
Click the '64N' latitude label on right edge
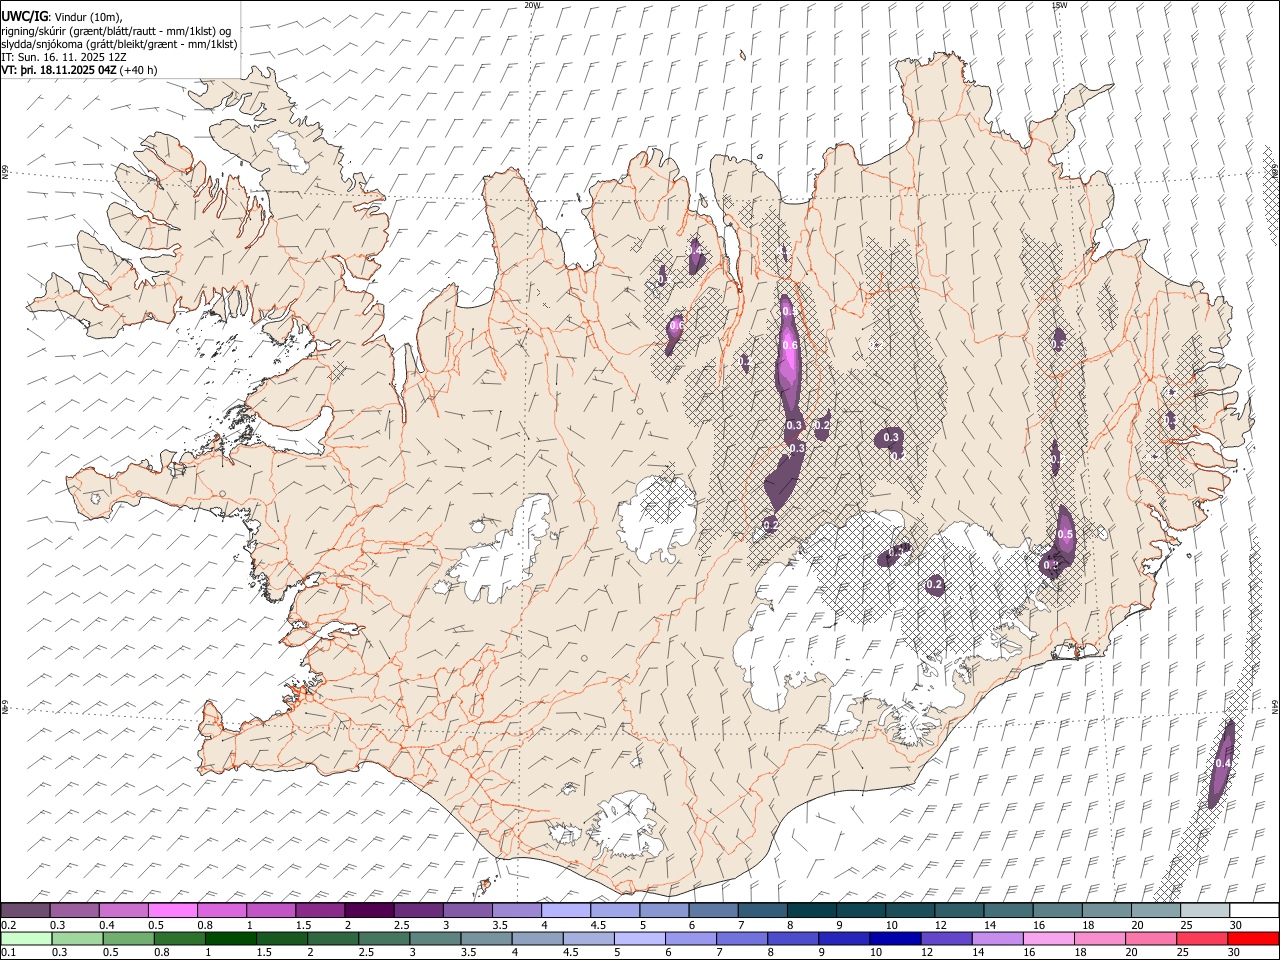tap(1274, 707)
